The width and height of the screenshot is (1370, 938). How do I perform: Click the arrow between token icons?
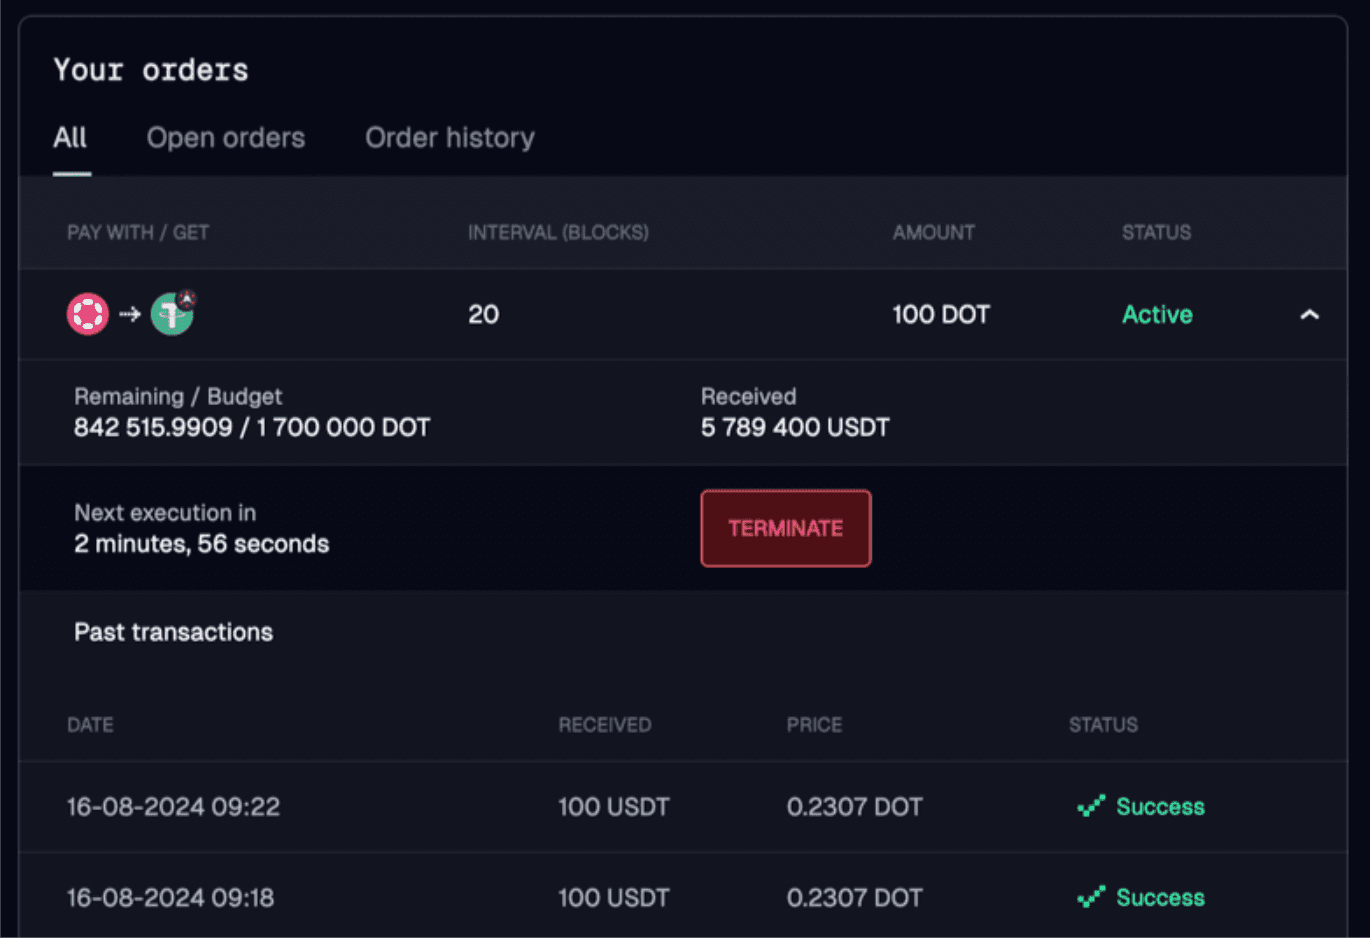click(x=130, y=314)
